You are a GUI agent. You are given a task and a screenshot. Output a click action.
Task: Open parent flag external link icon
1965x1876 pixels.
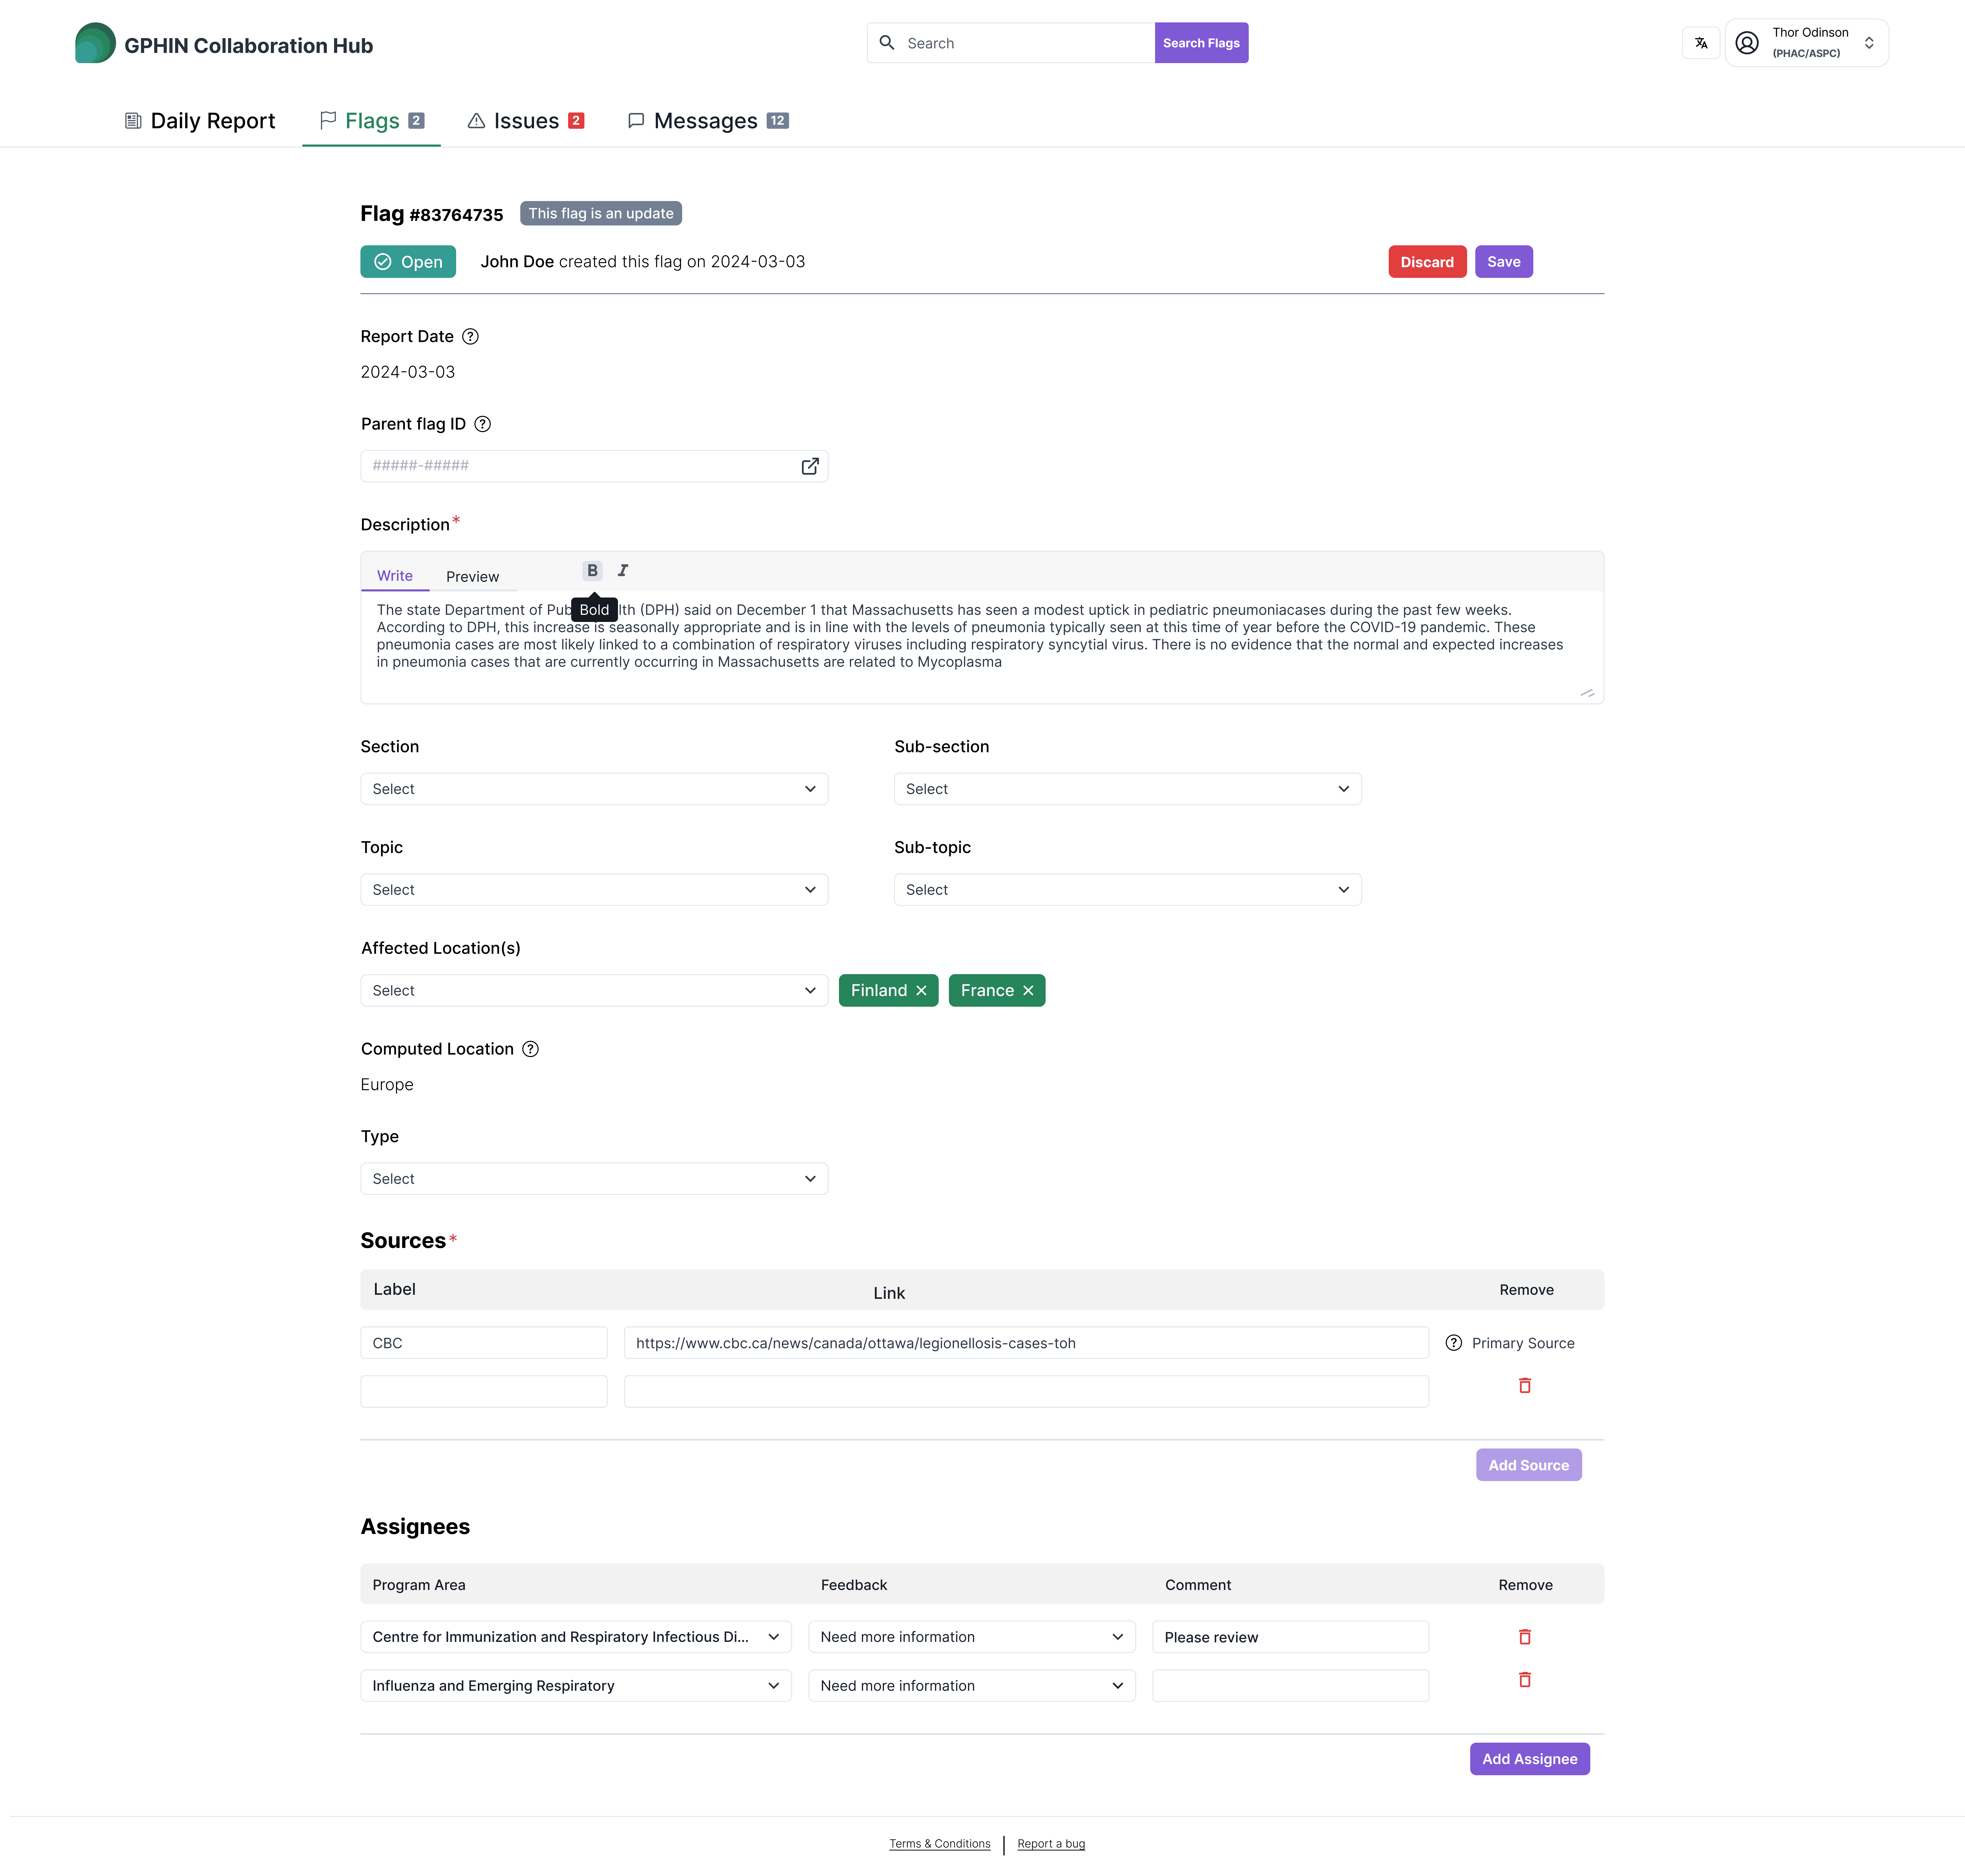[810, 466]
